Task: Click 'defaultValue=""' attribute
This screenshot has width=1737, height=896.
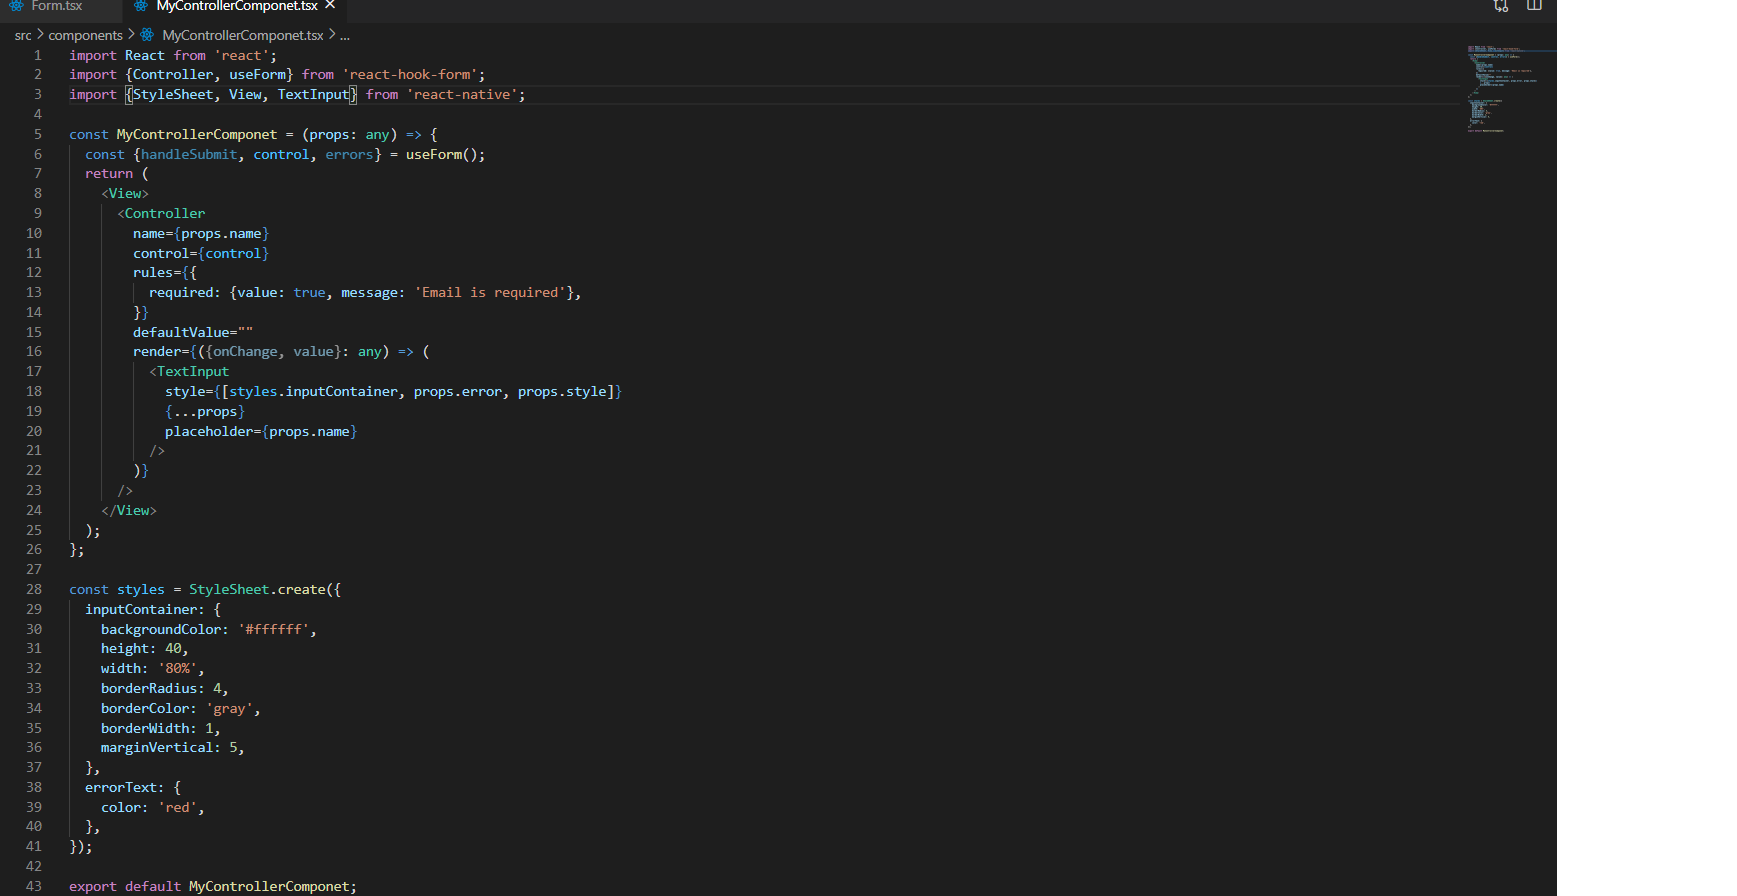Action: (x=193, y=332)
